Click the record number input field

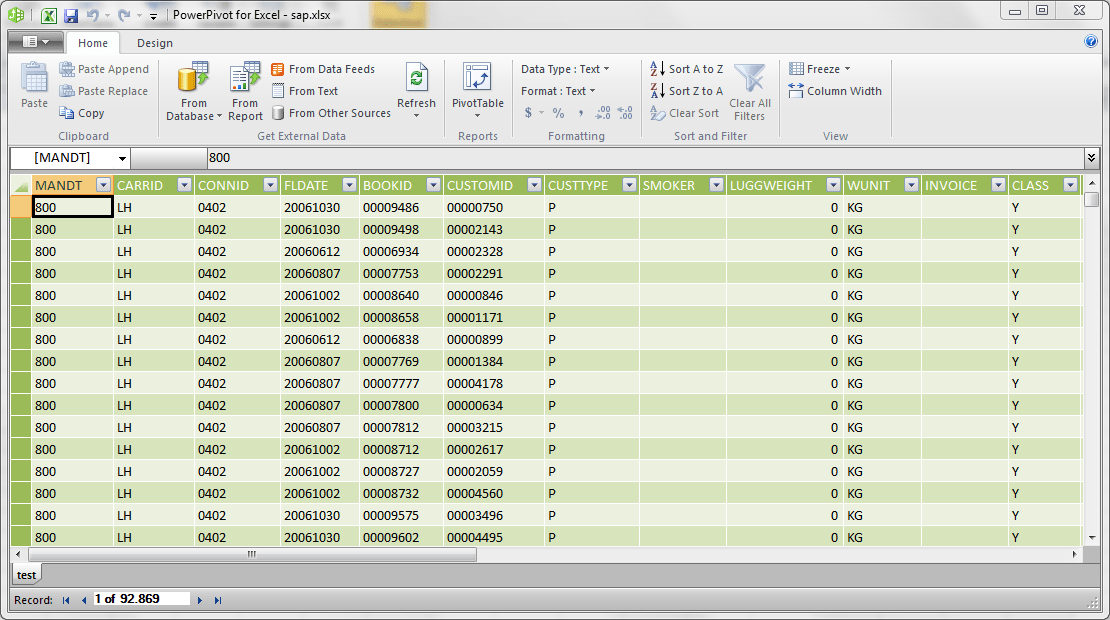click(142, 599)
